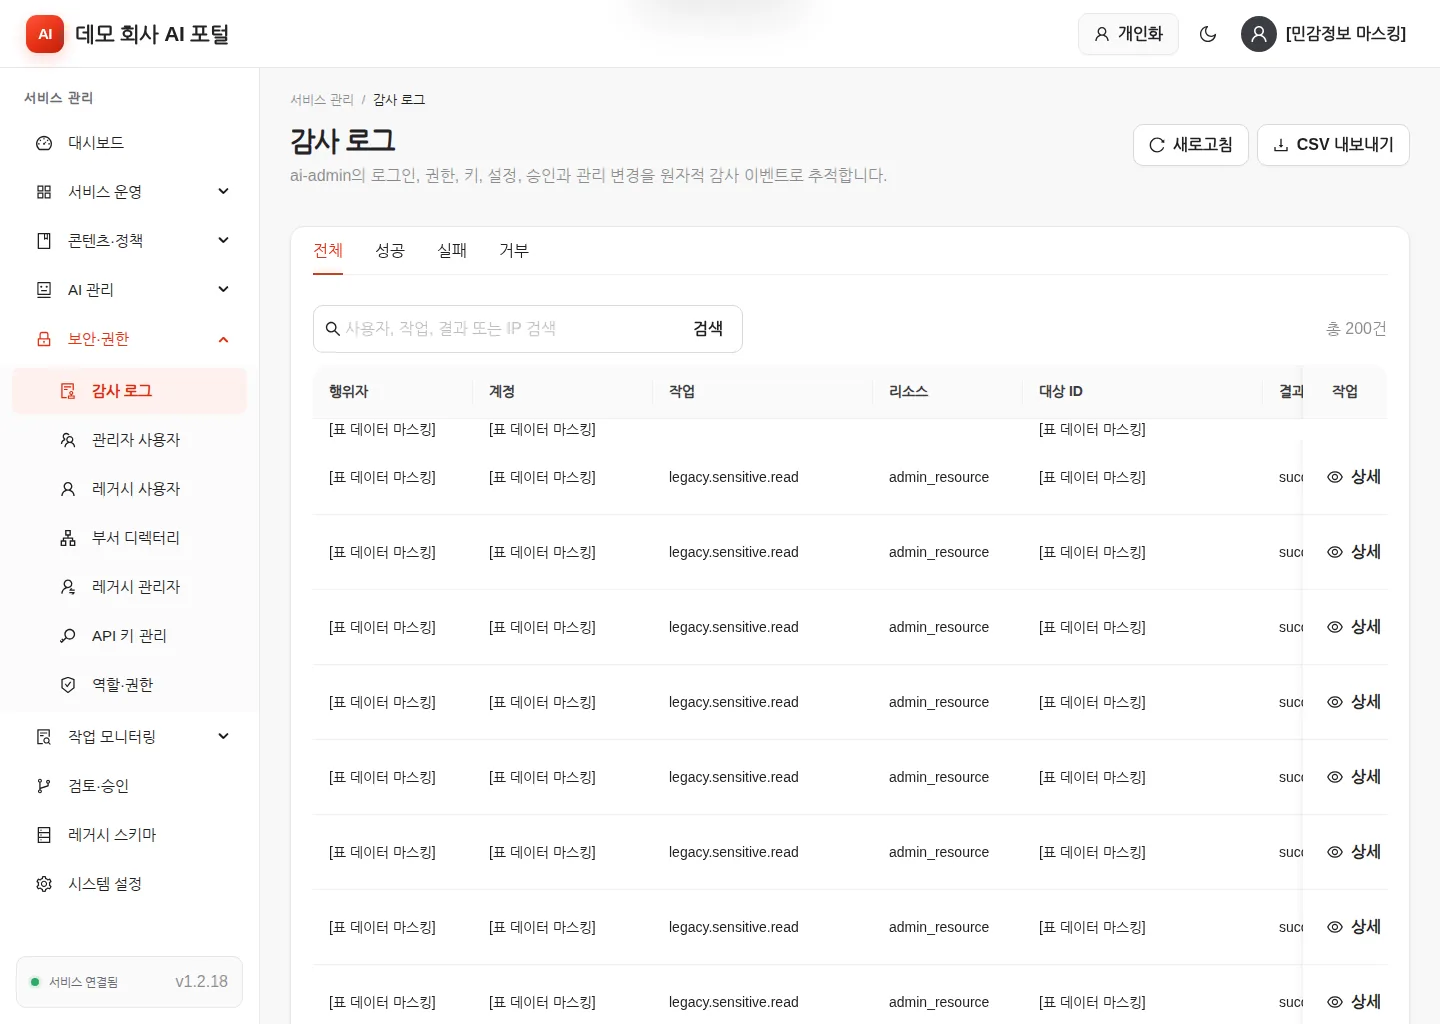The height and width of the screenshot is (1024, 1440).
Task: Switch to the 실패 tab
Action: 452,251
